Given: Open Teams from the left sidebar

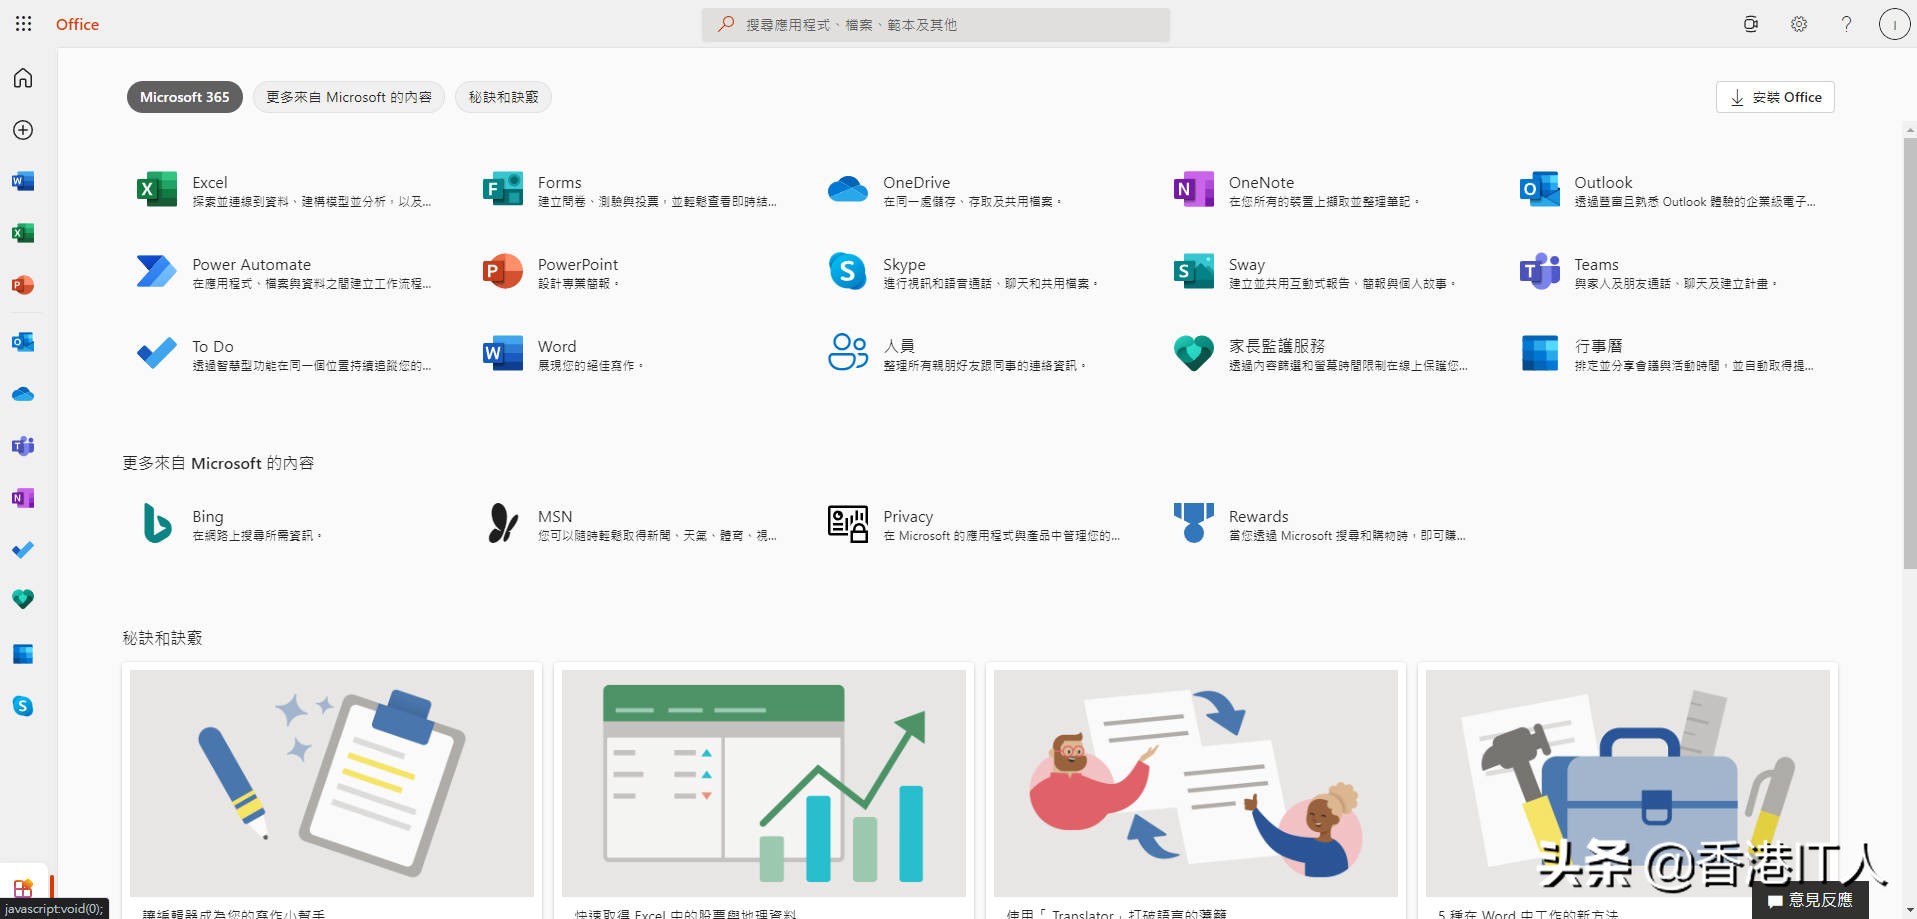Looking at the screenshot, I should pyautogui.click(x=23, y=446).
